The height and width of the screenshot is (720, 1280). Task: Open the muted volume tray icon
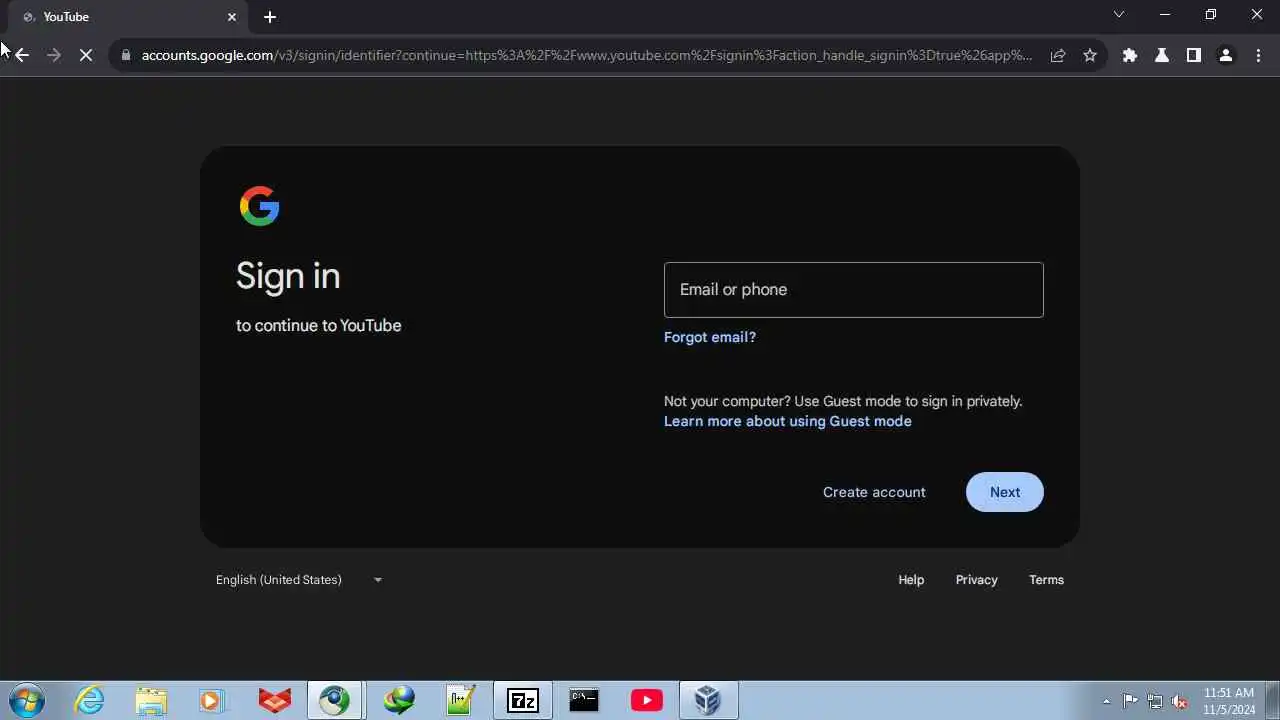1180,701
